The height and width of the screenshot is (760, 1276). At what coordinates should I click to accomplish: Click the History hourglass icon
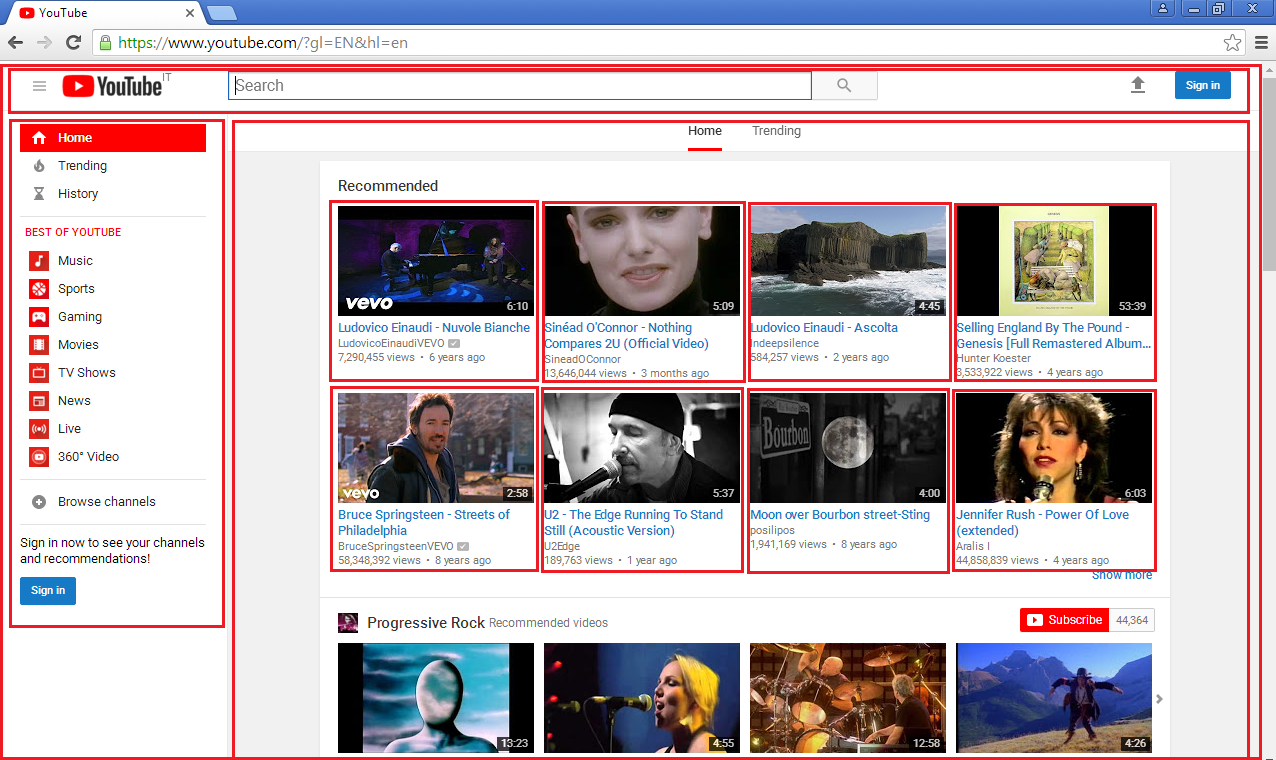(x=39, y=194)
